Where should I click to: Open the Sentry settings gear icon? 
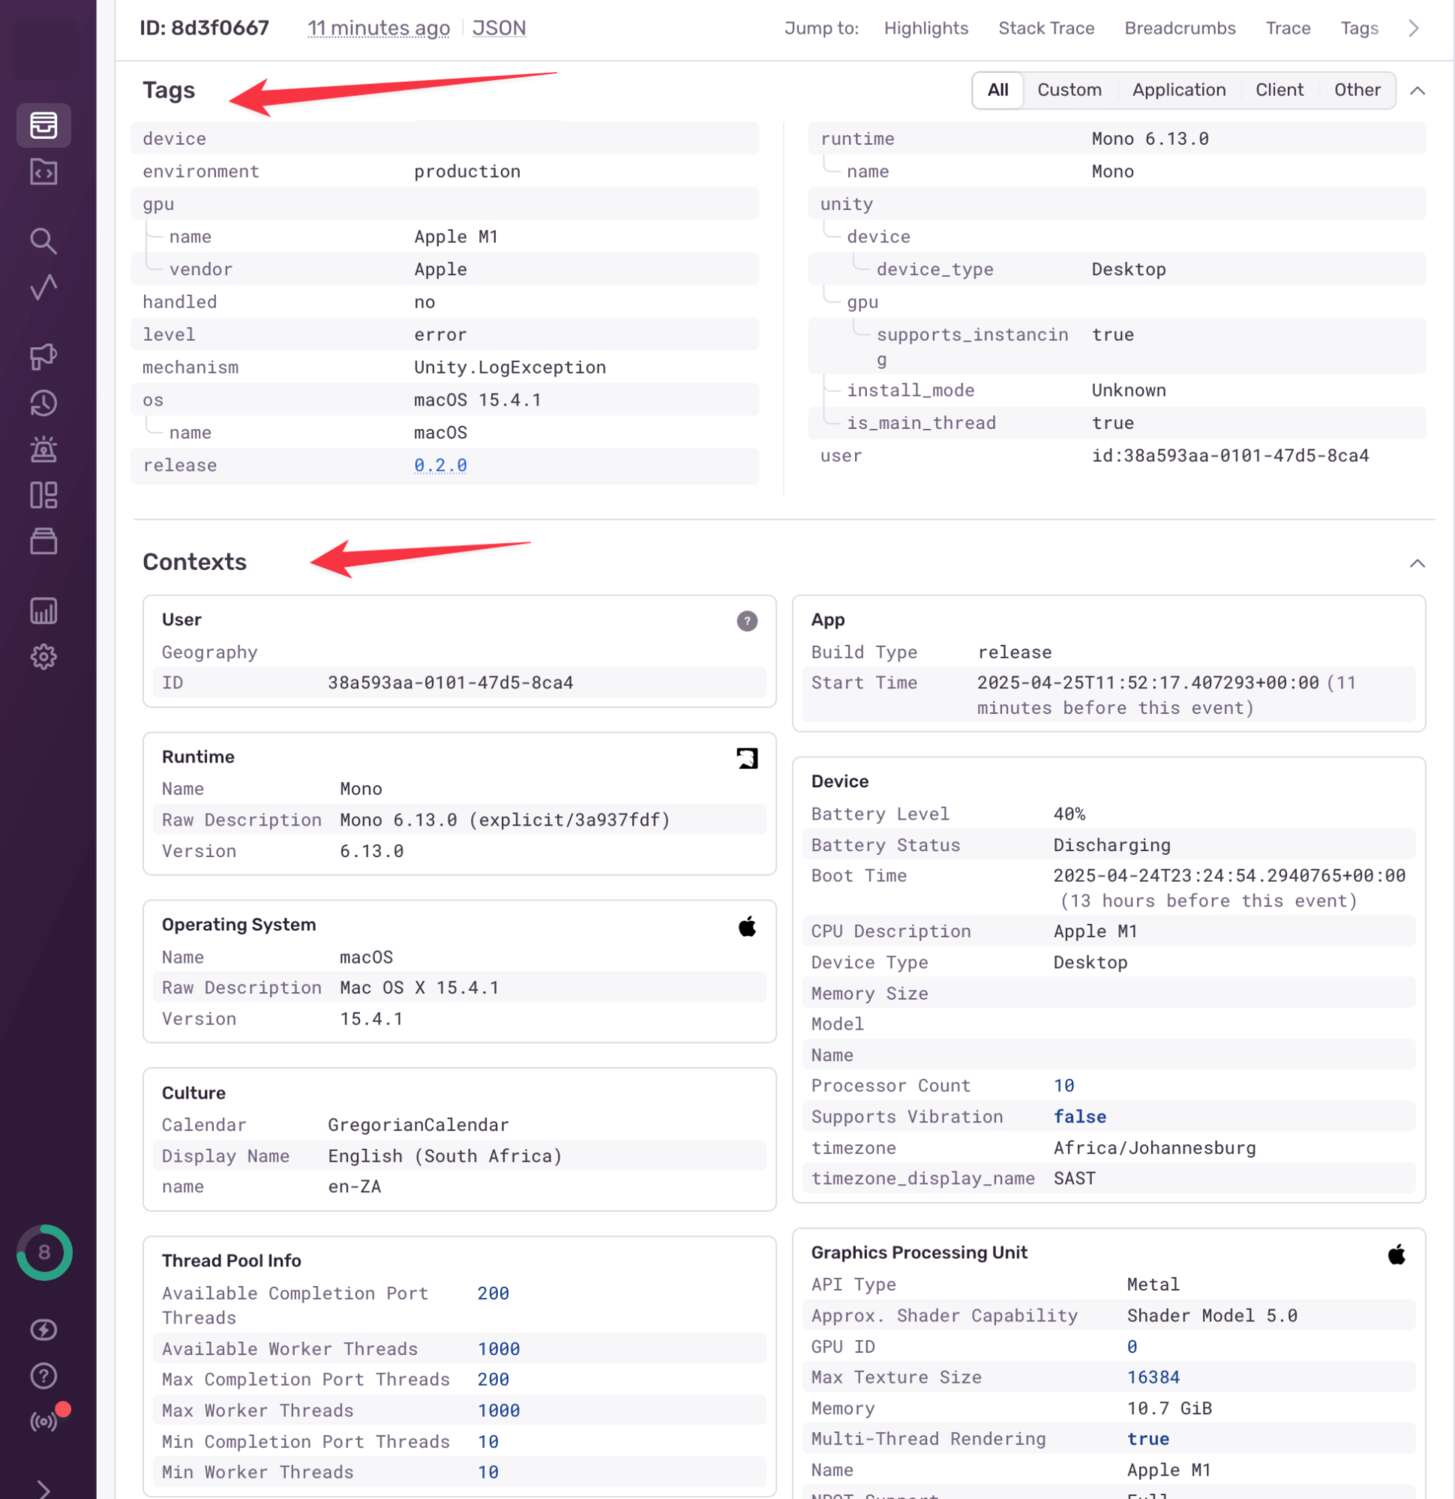click(x=43, y=656)
